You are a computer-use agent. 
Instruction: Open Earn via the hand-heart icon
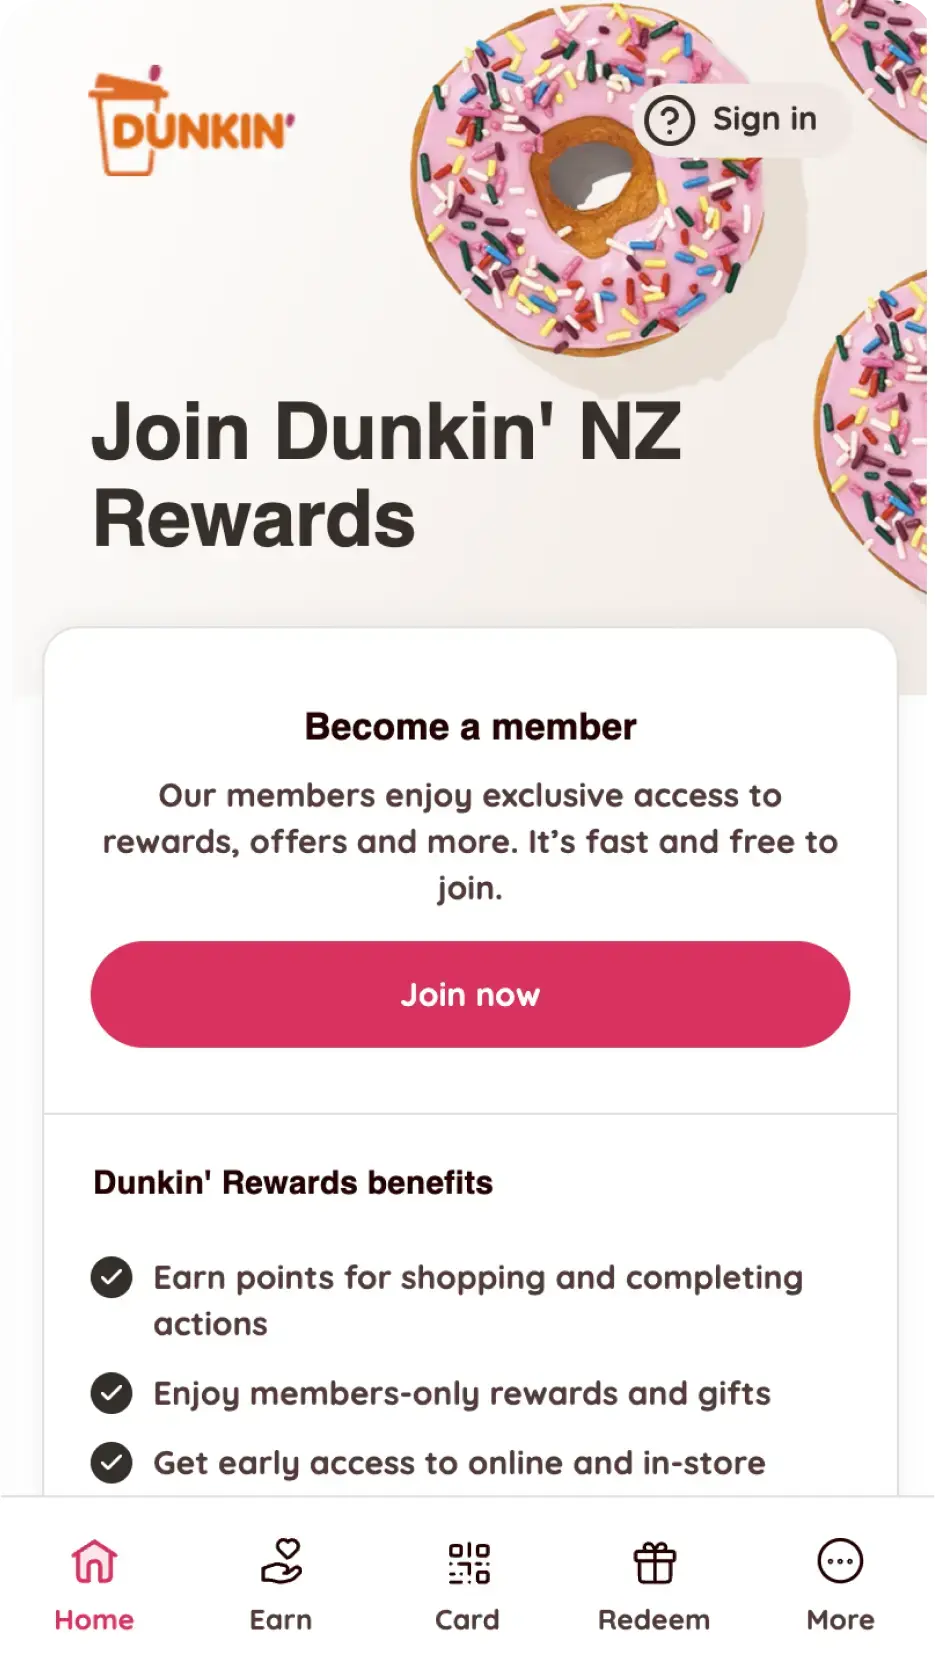(281, 1562)
